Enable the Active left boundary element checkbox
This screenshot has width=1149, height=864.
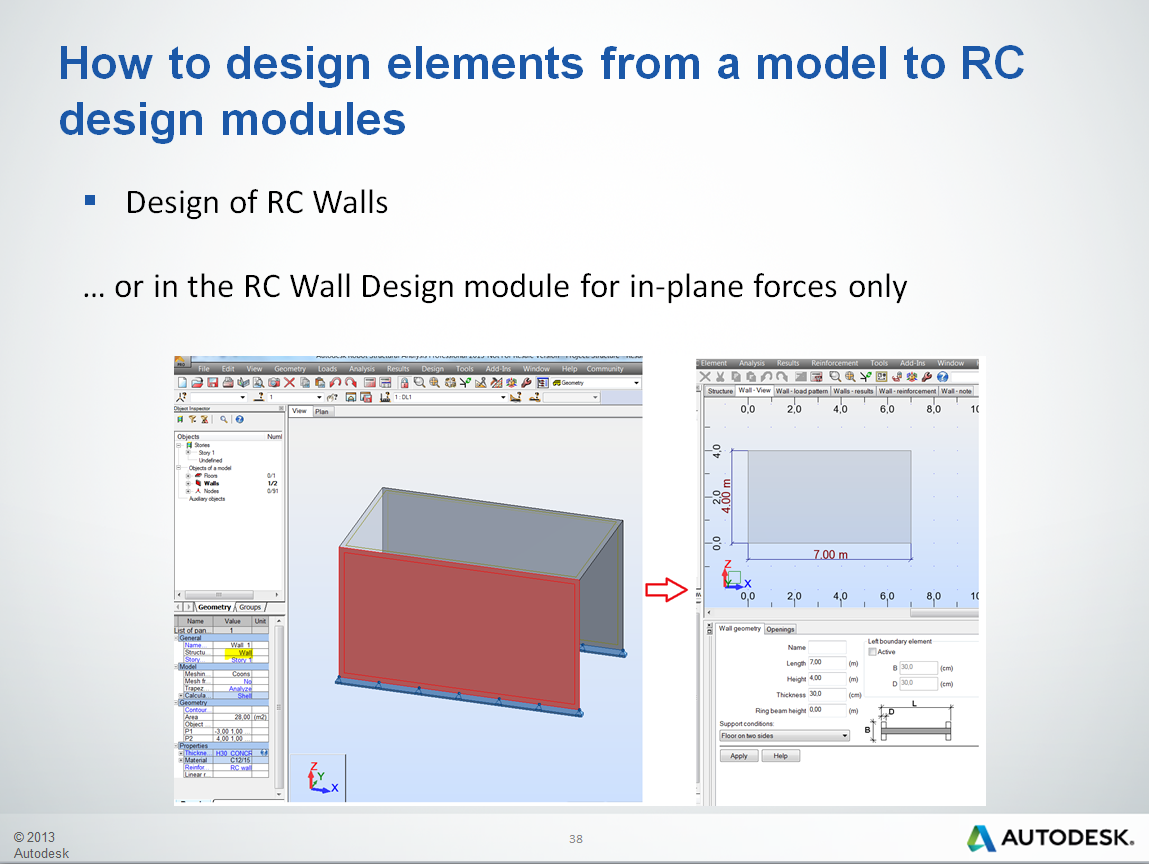point(872,651)
